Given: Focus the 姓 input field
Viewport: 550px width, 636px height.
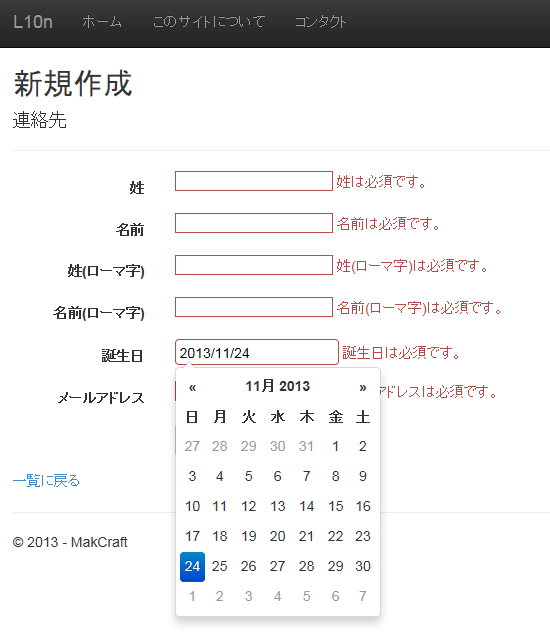Looking at the screenshot, I should (x=254, y=181).
